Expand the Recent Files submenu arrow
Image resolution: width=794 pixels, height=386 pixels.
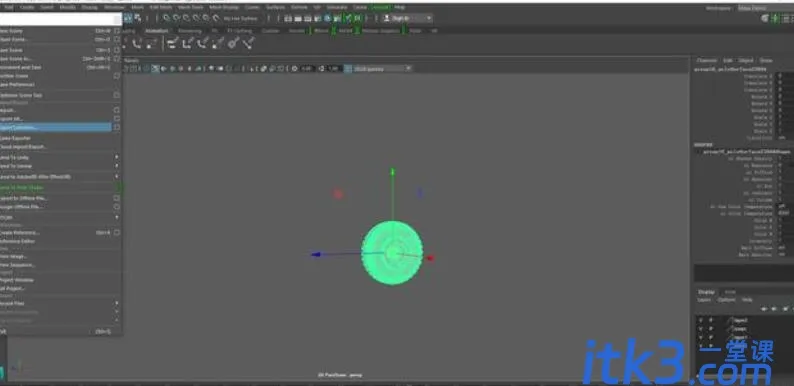[117, 303]
